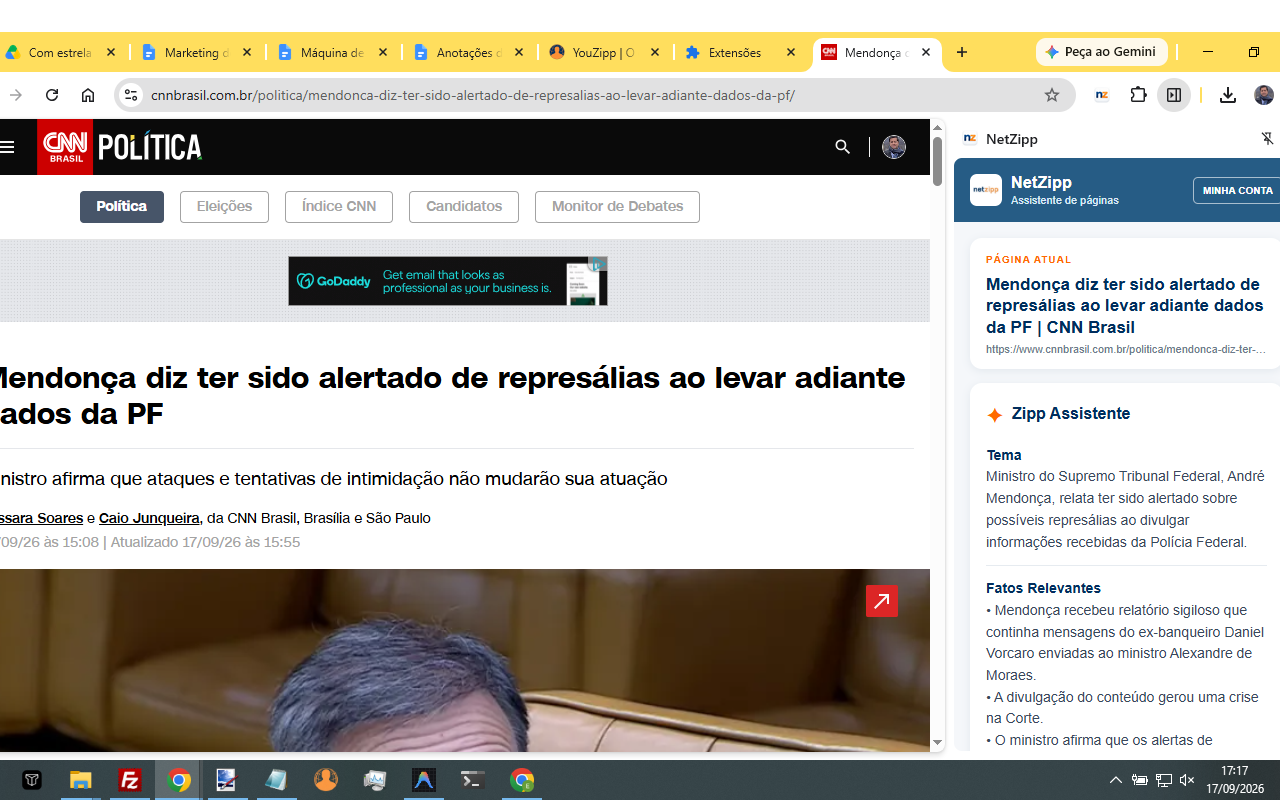Click the muted volume tray icon
The image size is (1280, 800).
1187,780
